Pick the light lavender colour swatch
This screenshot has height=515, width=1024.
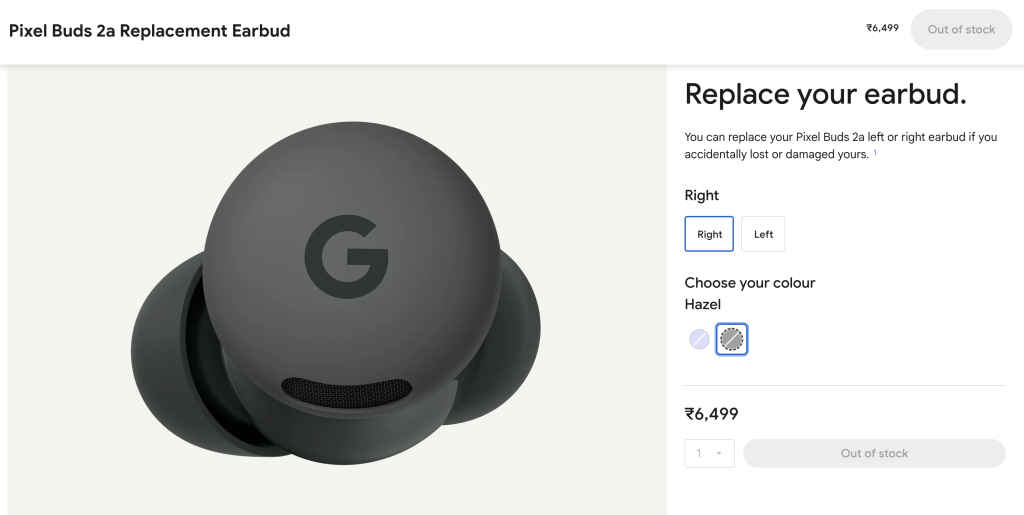pos(699,340)
